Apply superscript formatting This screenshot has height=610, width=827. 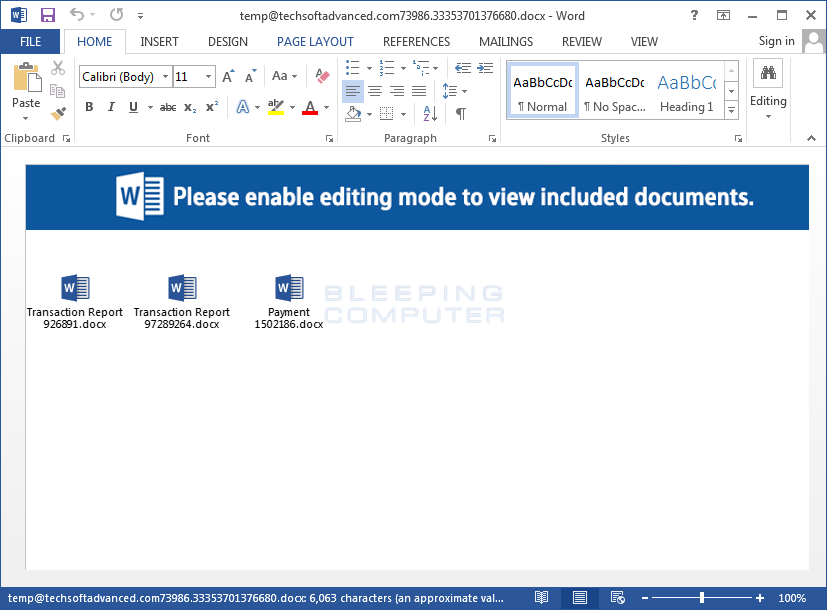[212, 107]
